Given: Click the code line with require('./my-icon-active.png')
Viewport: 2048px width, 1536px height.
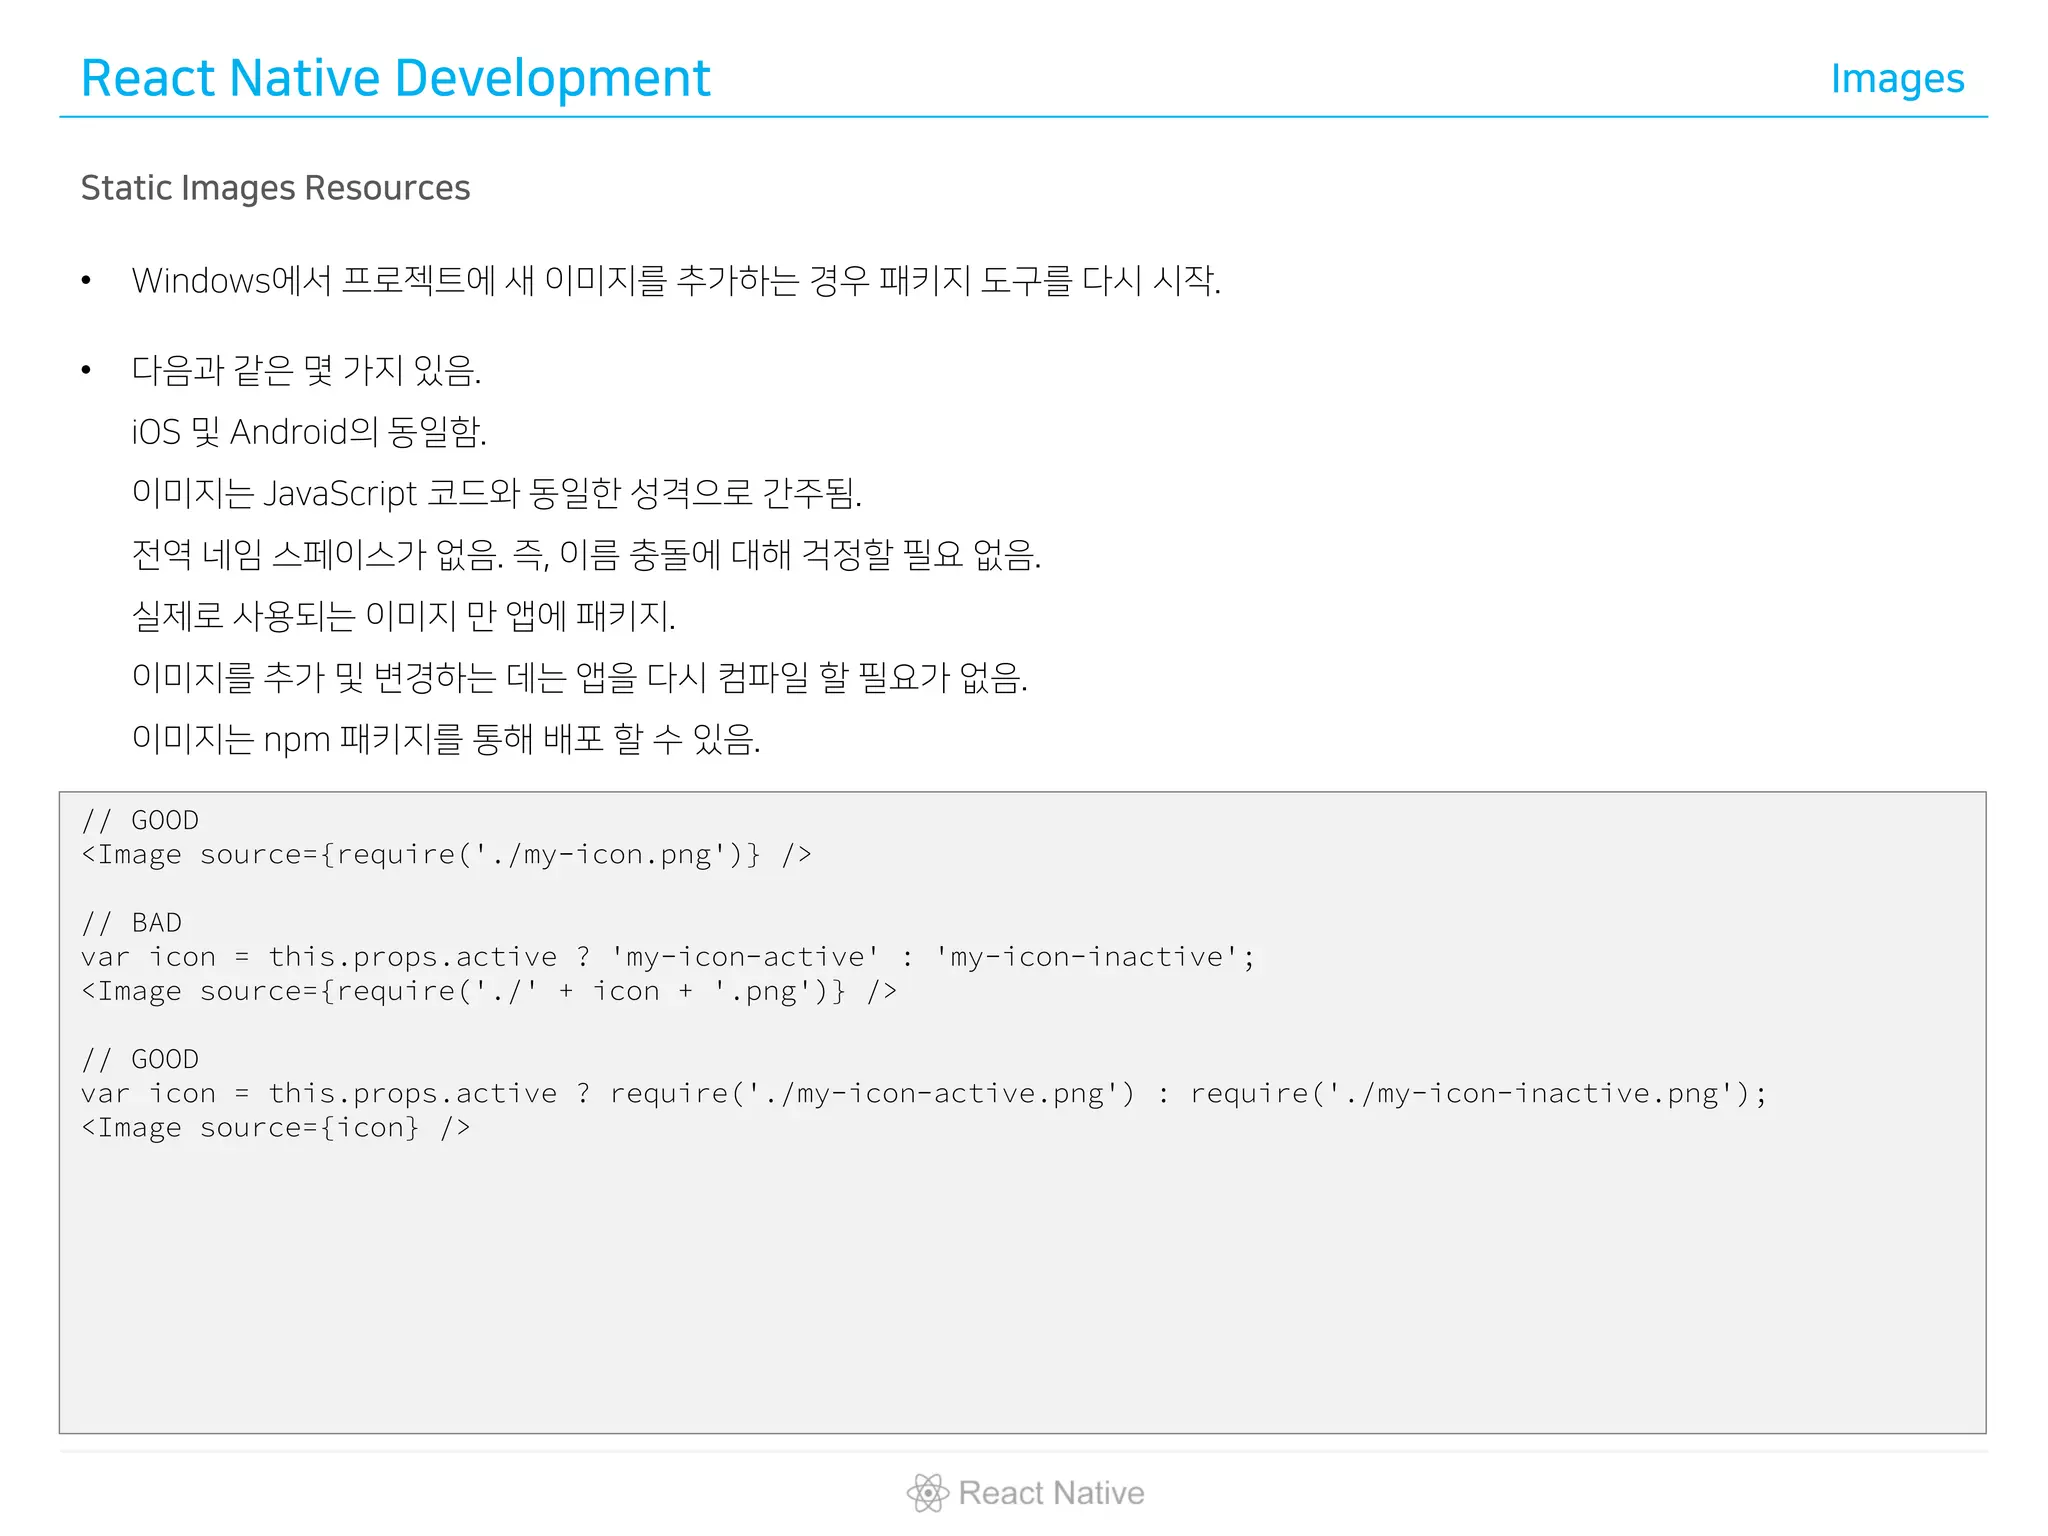Looking at the screenshot, I should point(924,1094).
